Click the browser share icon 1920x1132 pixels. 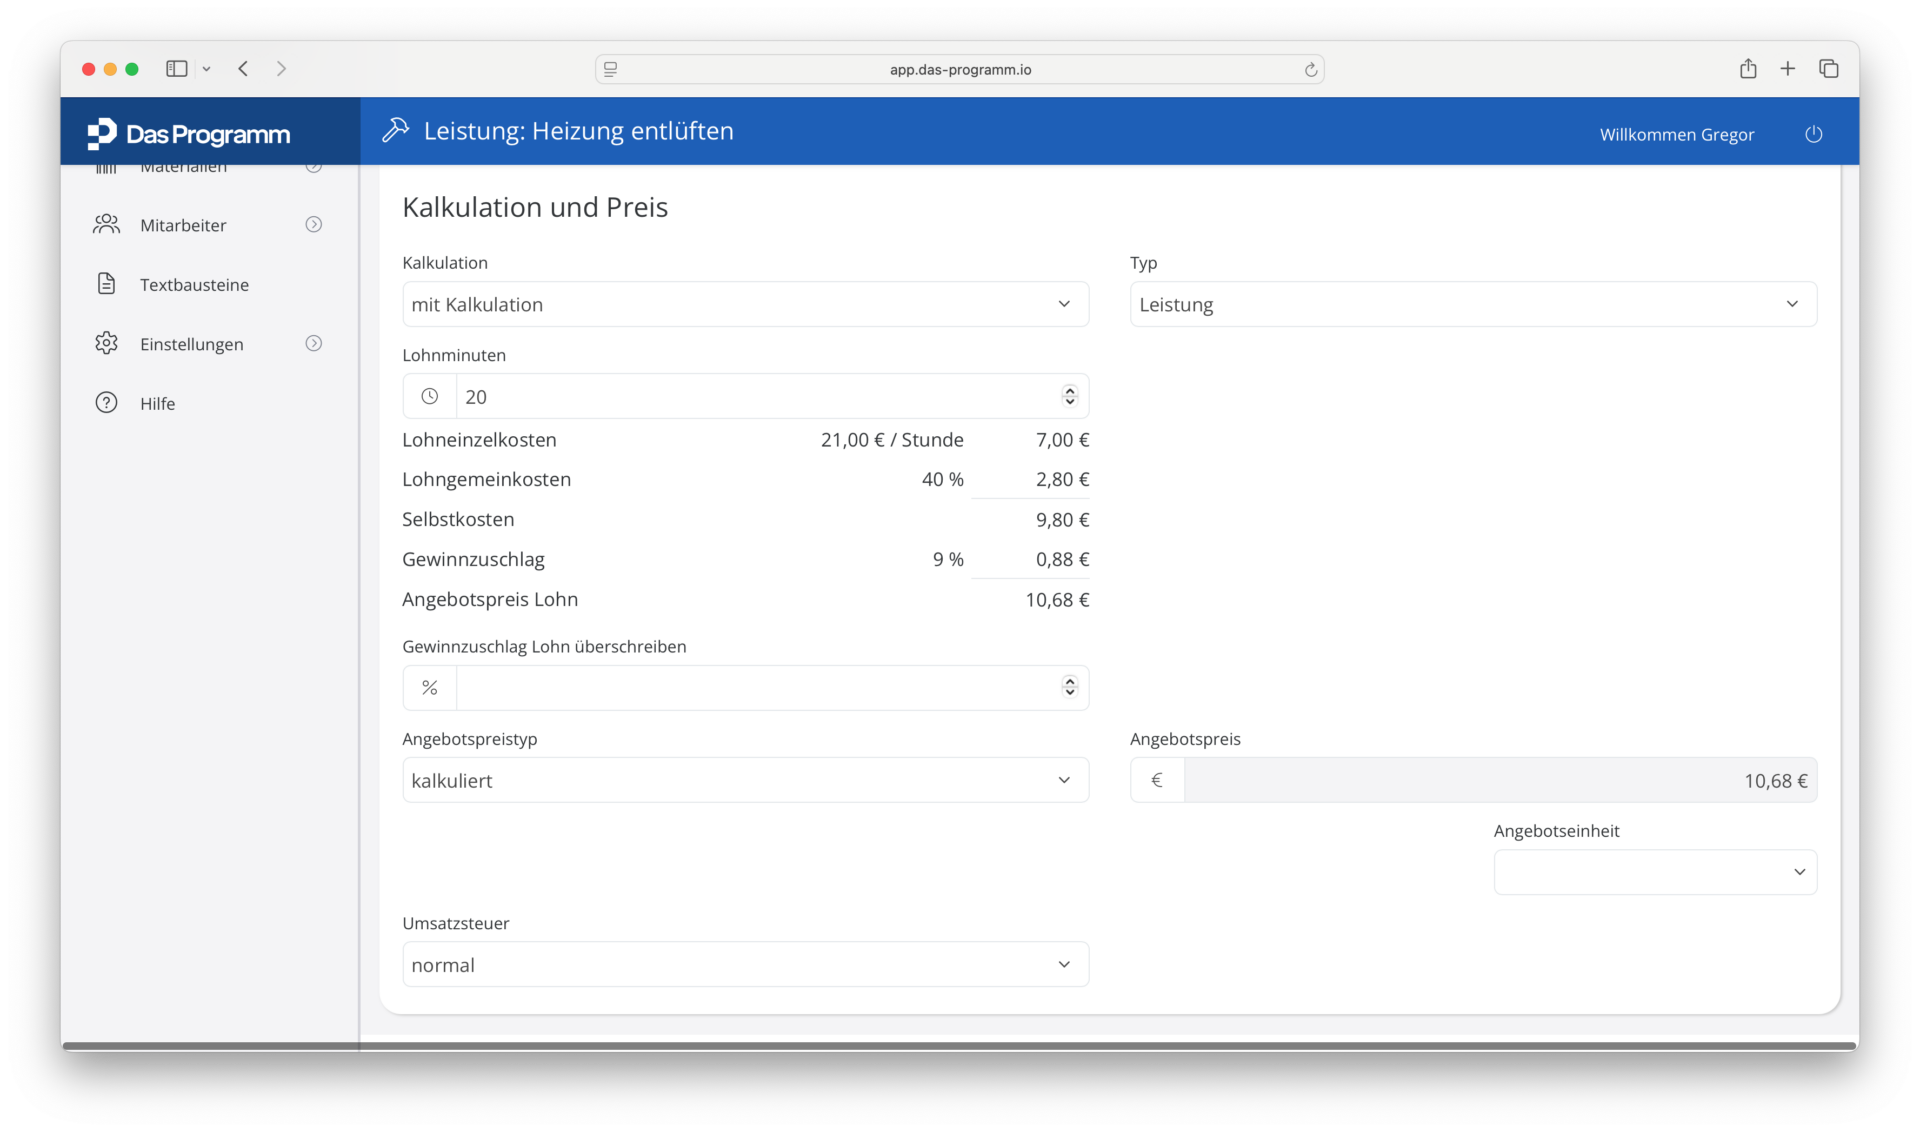[x=1747, y=69]
